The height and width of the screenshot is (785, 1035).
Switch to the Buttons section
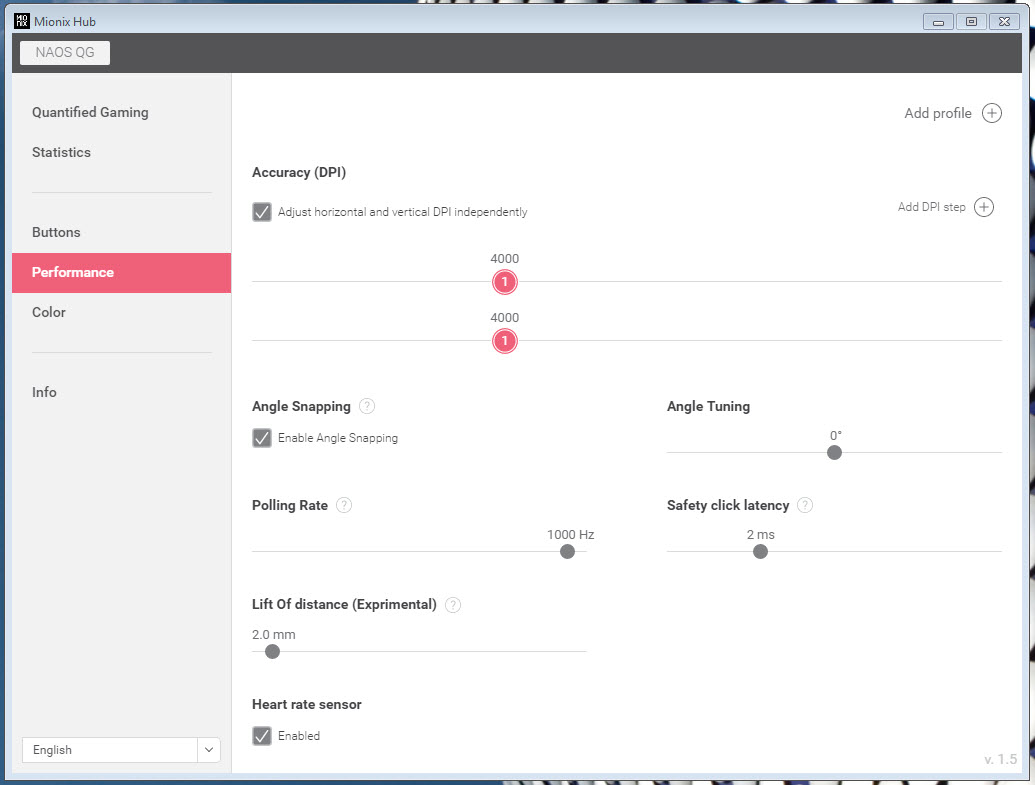pos(56,232)
